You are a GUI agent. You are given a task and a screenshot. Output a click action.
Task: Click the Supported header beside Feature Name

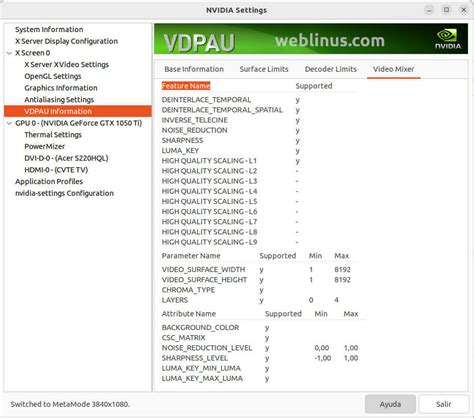(314, 86)
